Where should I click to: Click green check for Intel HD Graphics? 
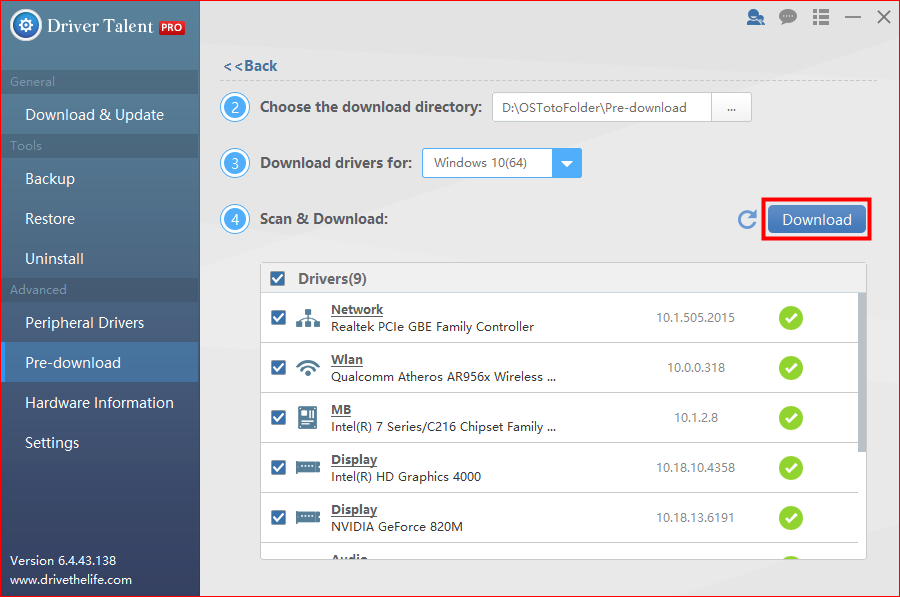791,468
